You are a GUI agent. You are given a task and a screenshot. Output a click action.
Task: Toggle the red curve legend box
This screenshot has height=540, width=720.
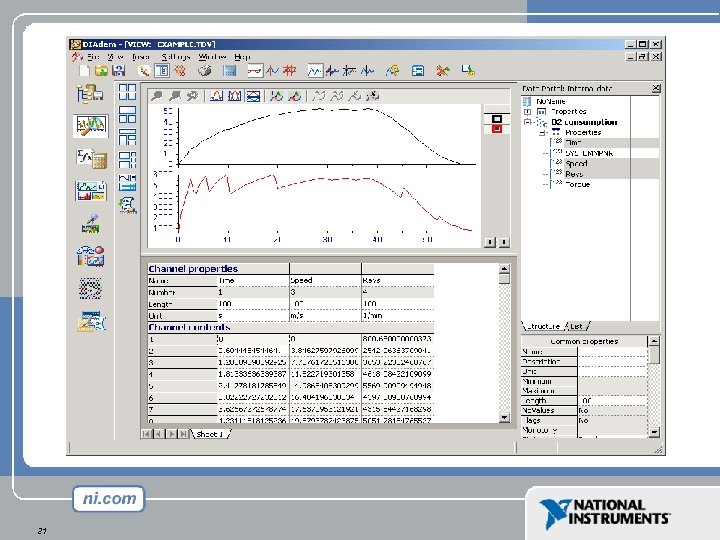click(496, 129)
